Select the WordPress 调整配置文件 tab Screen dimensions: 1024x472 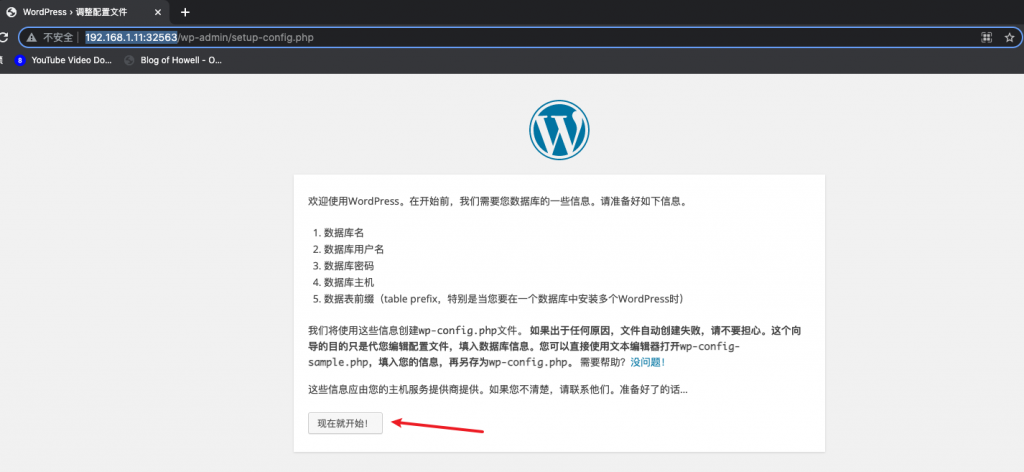pos(83,12)
